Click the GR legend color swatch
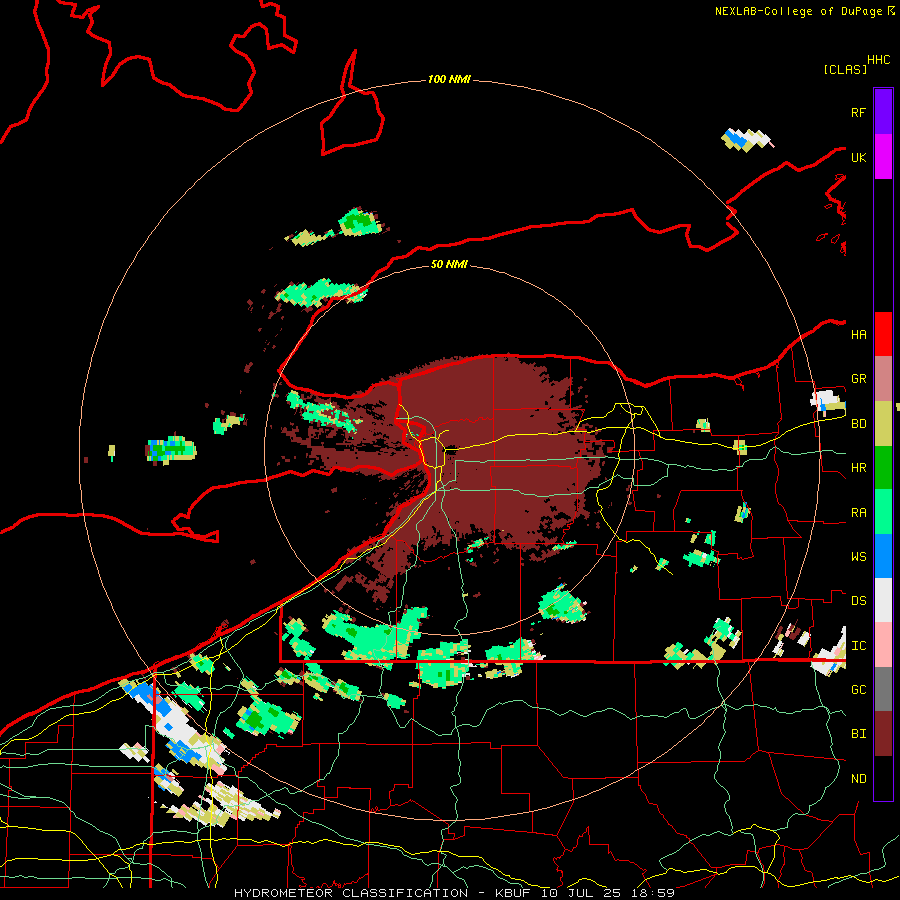Viewport: 900px width, 900px height. 883,379
